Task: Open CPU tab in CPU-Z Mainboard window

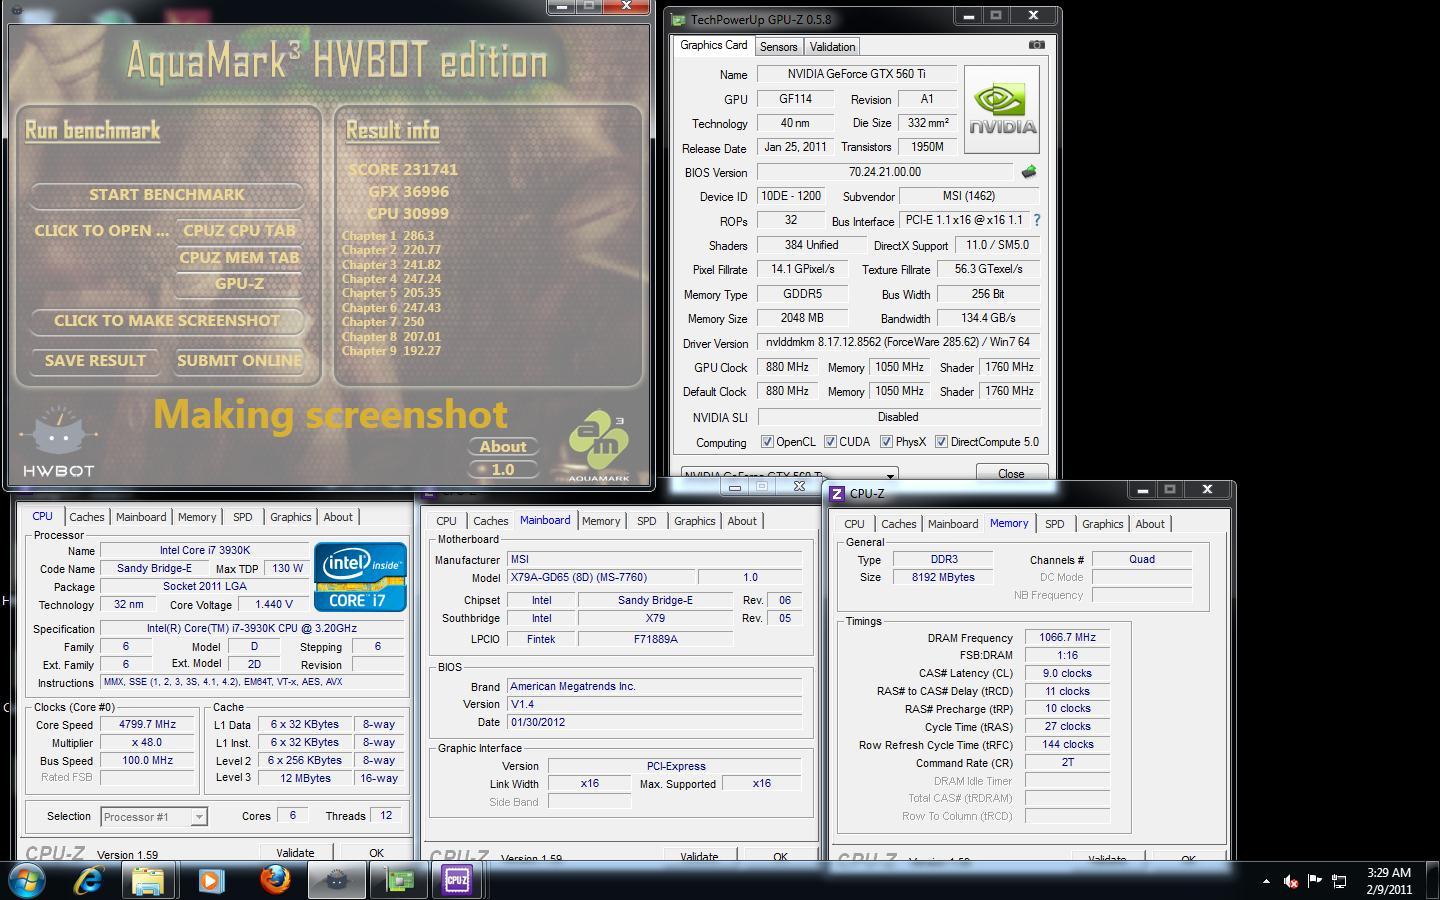Action: (446, 521)
